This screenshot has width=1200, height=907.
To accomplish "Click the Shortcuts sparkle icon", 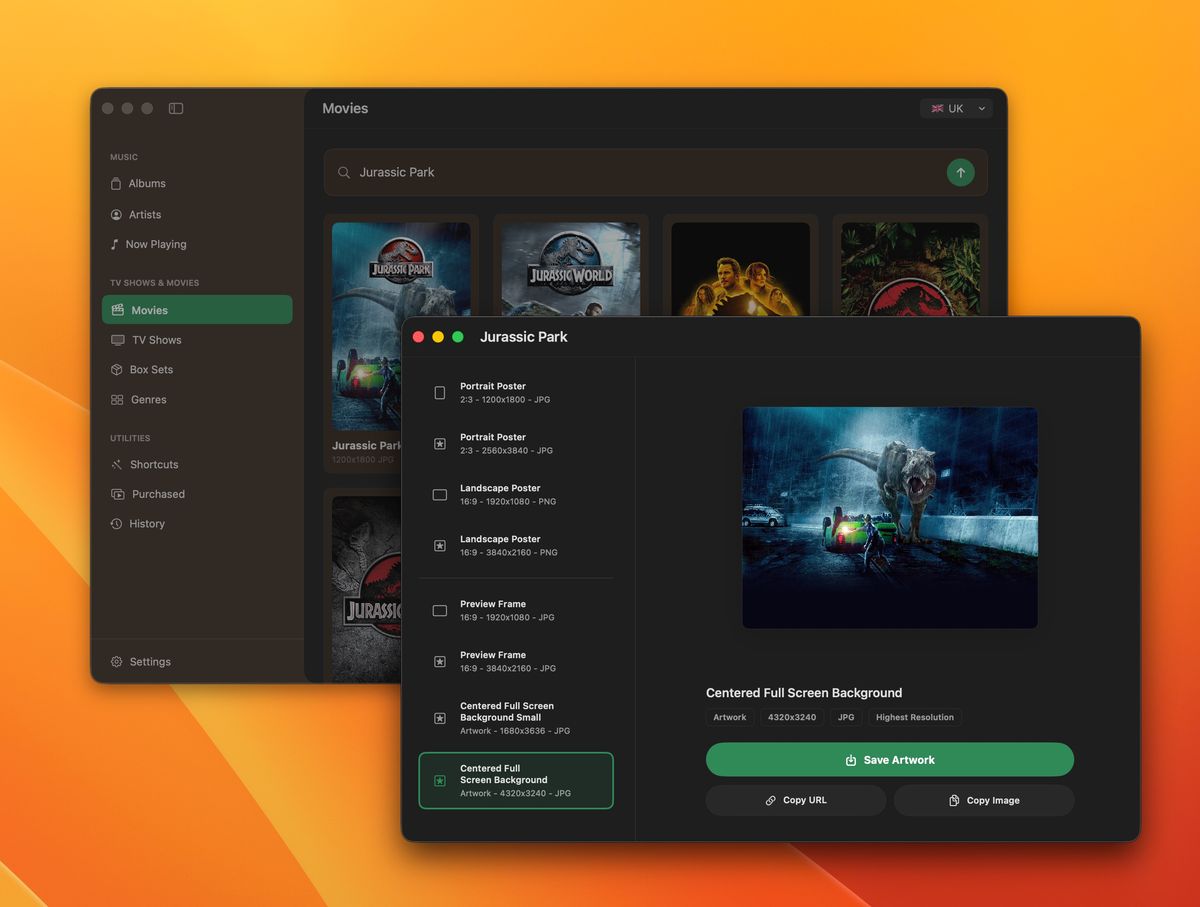I will (x=117, y=464).
